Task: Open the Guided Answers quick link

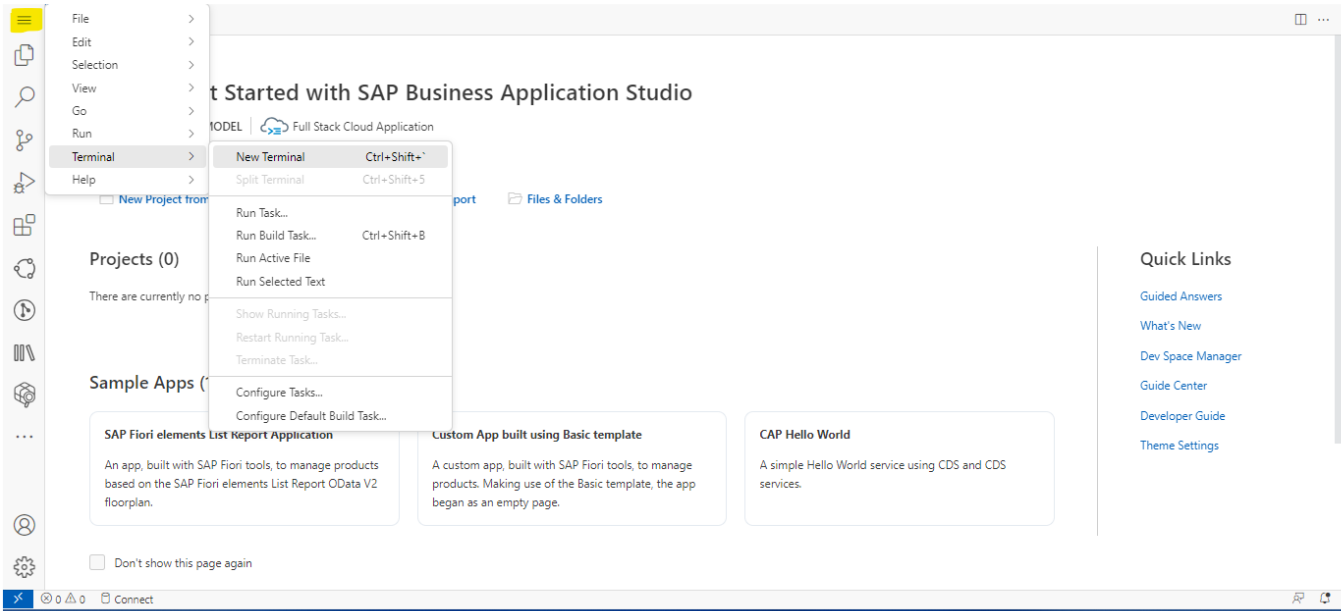Action: pos(1180,297)
